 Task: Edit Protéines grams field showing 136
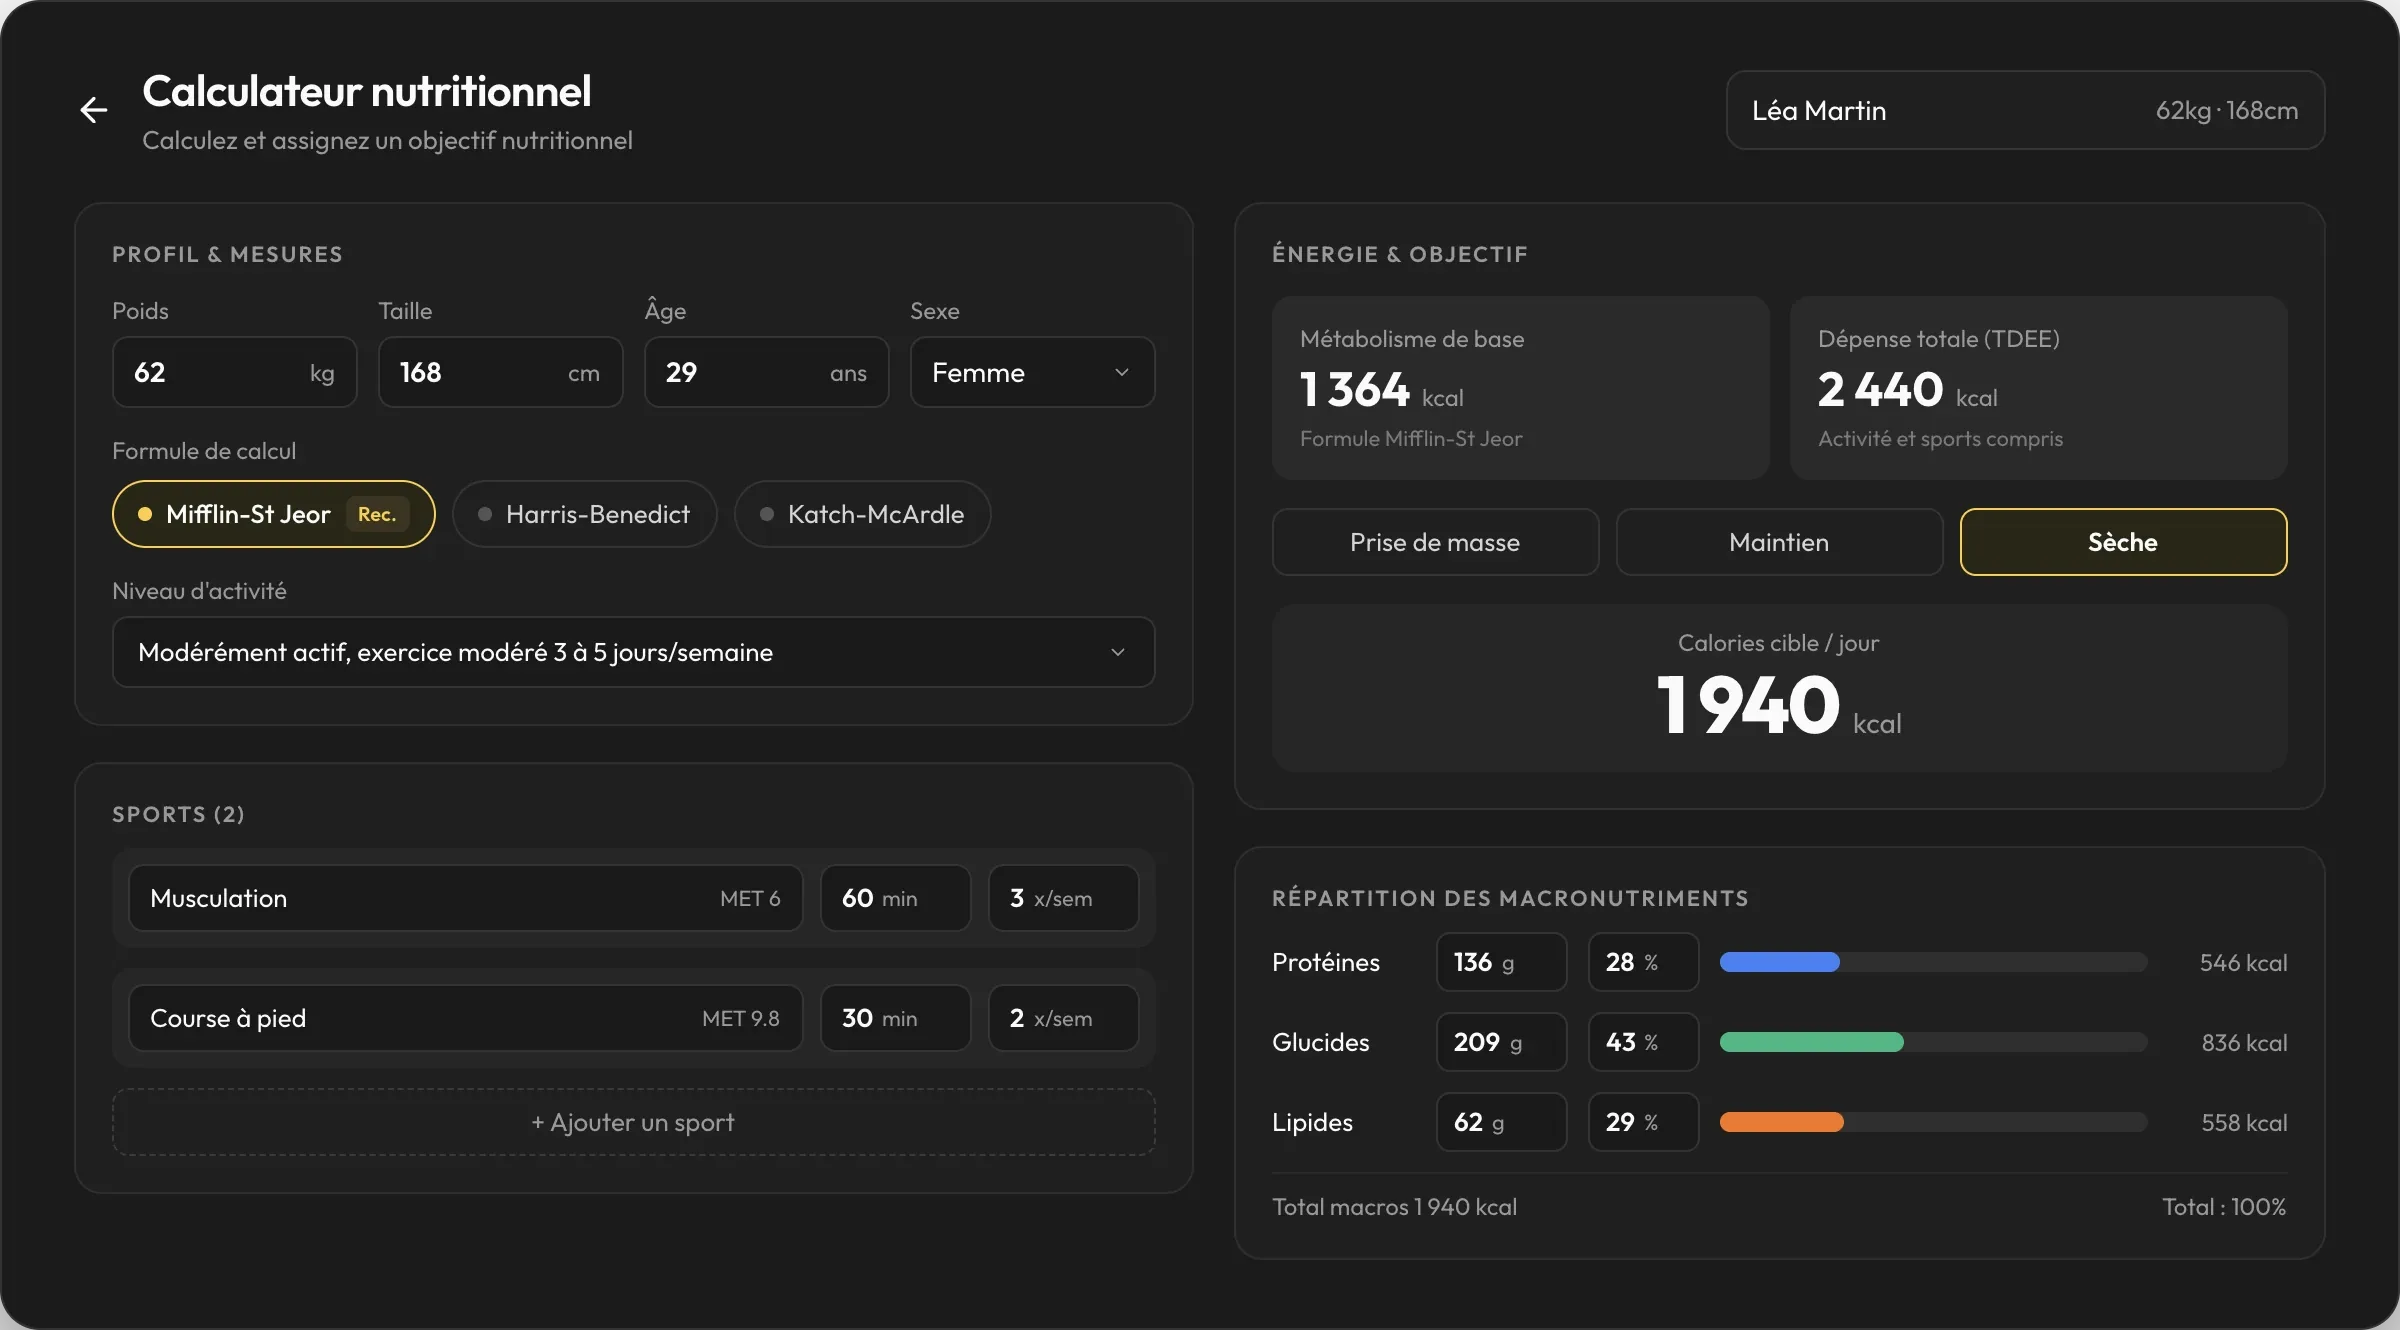[1501, 962]
